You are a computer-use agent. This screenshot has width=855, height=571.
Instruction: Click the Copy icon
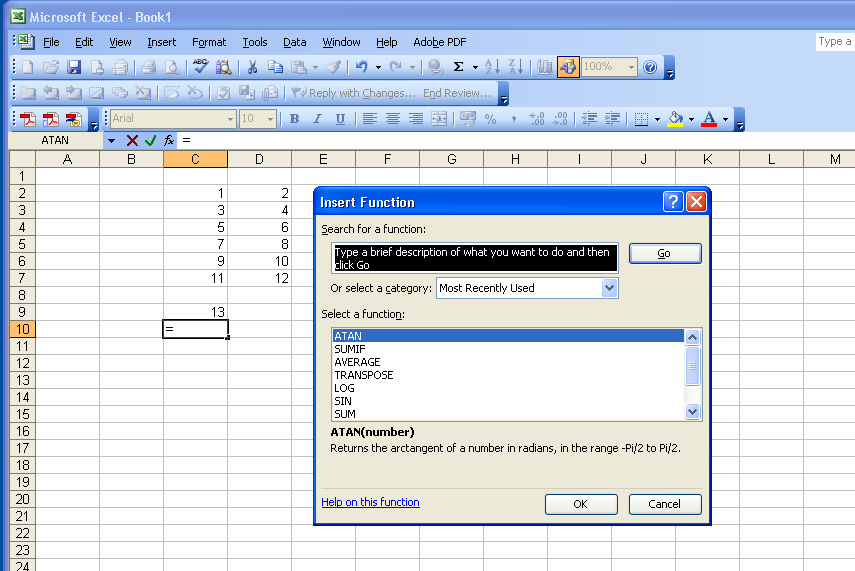[x=275, y=67]
